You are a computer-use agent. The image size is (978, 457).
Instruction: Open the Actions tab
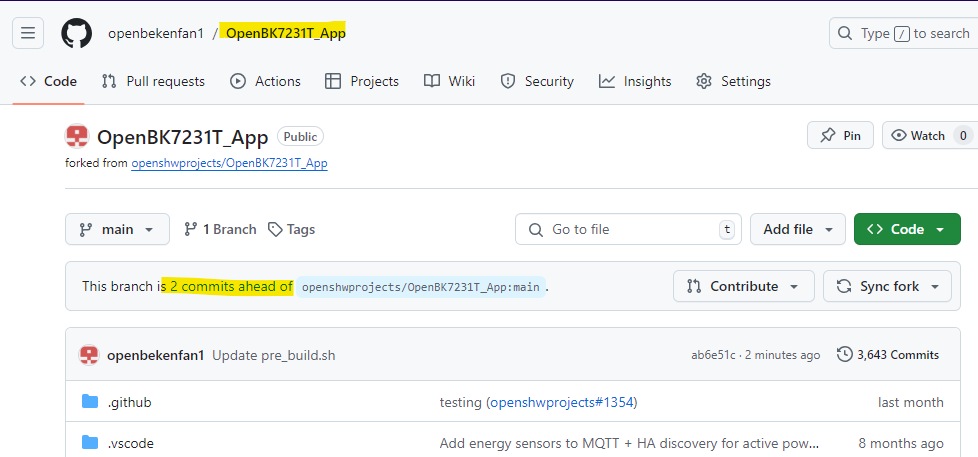tap(265, 81)
